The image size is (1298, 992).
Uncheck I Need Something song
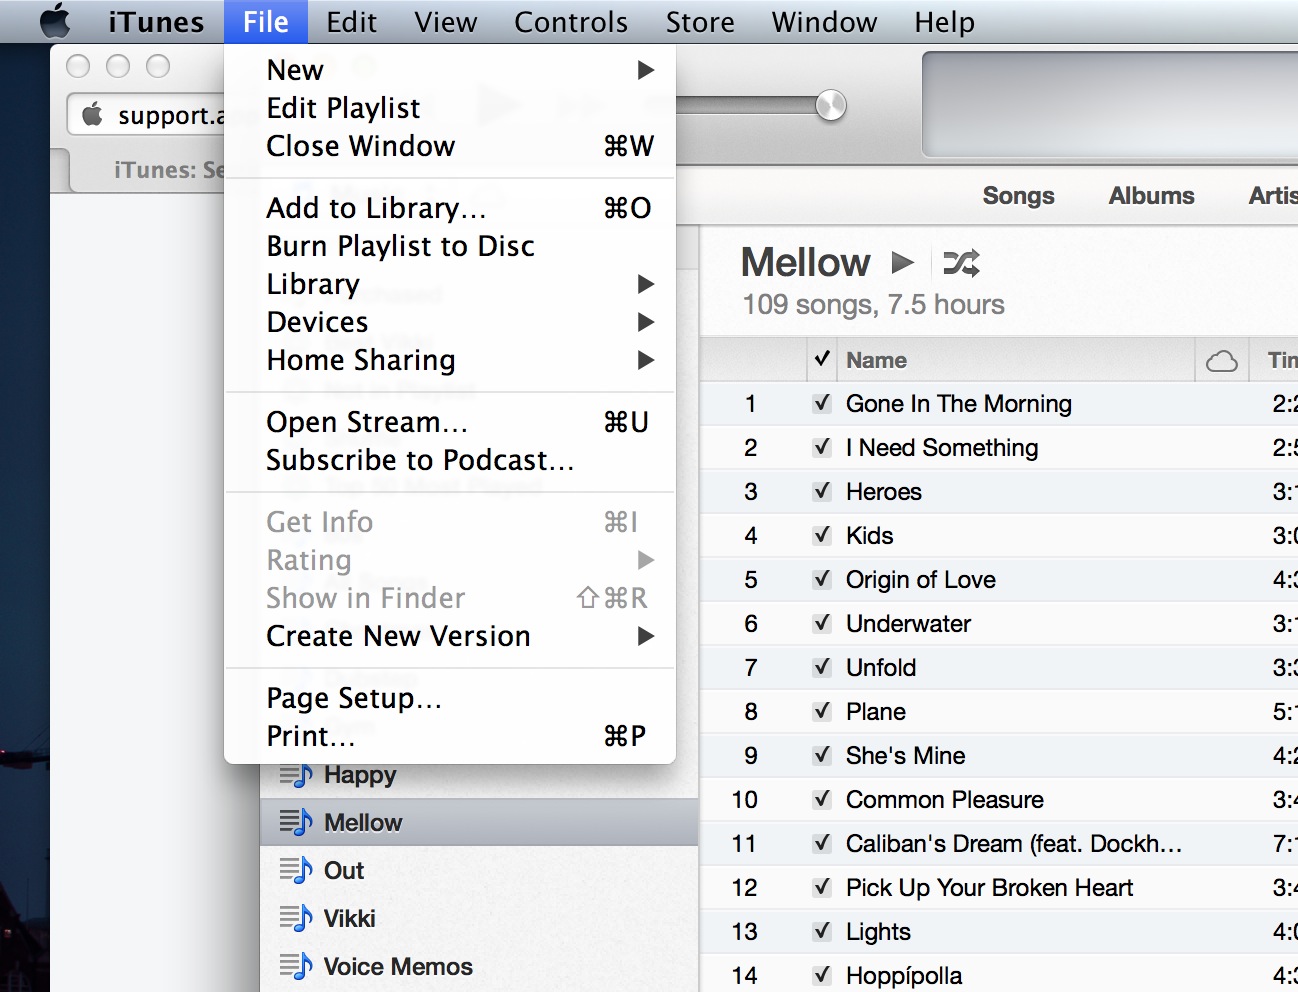click(x=822, y=447)
